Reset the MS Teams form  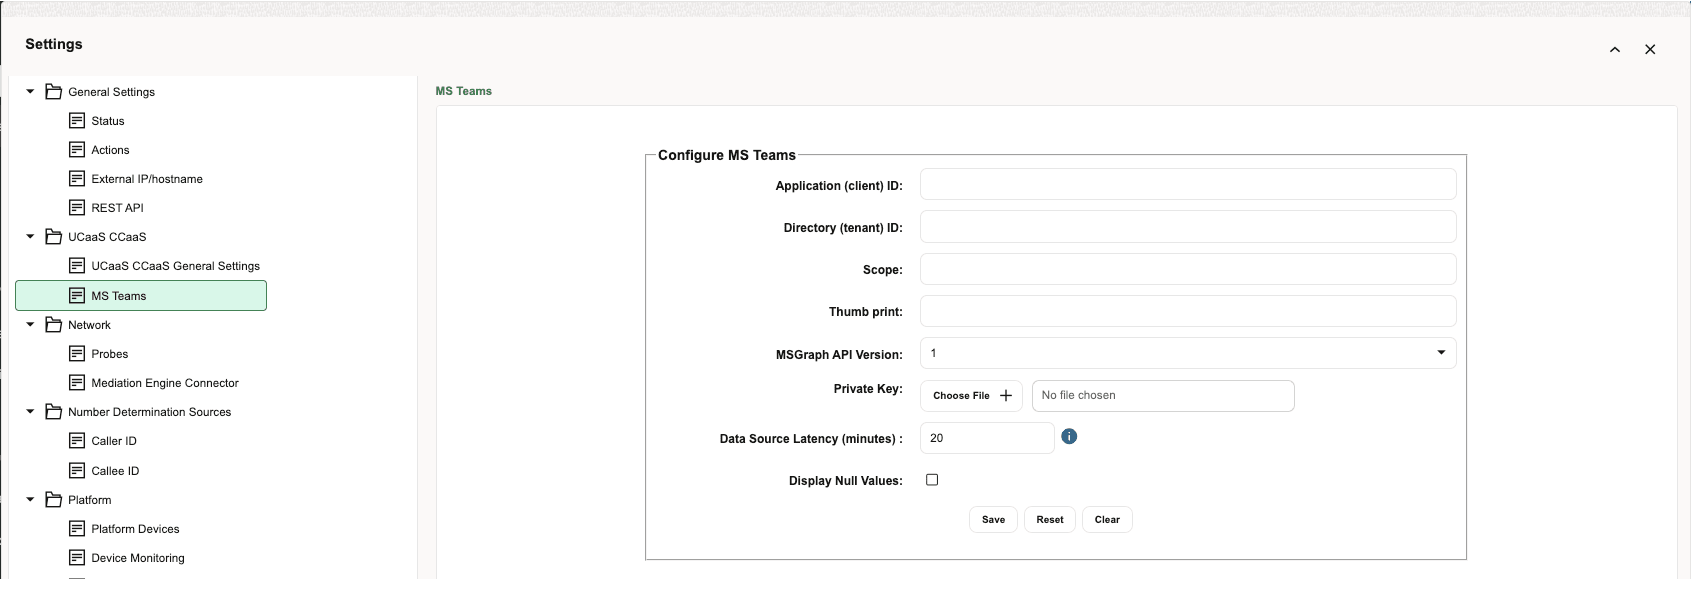point(1050,519)
